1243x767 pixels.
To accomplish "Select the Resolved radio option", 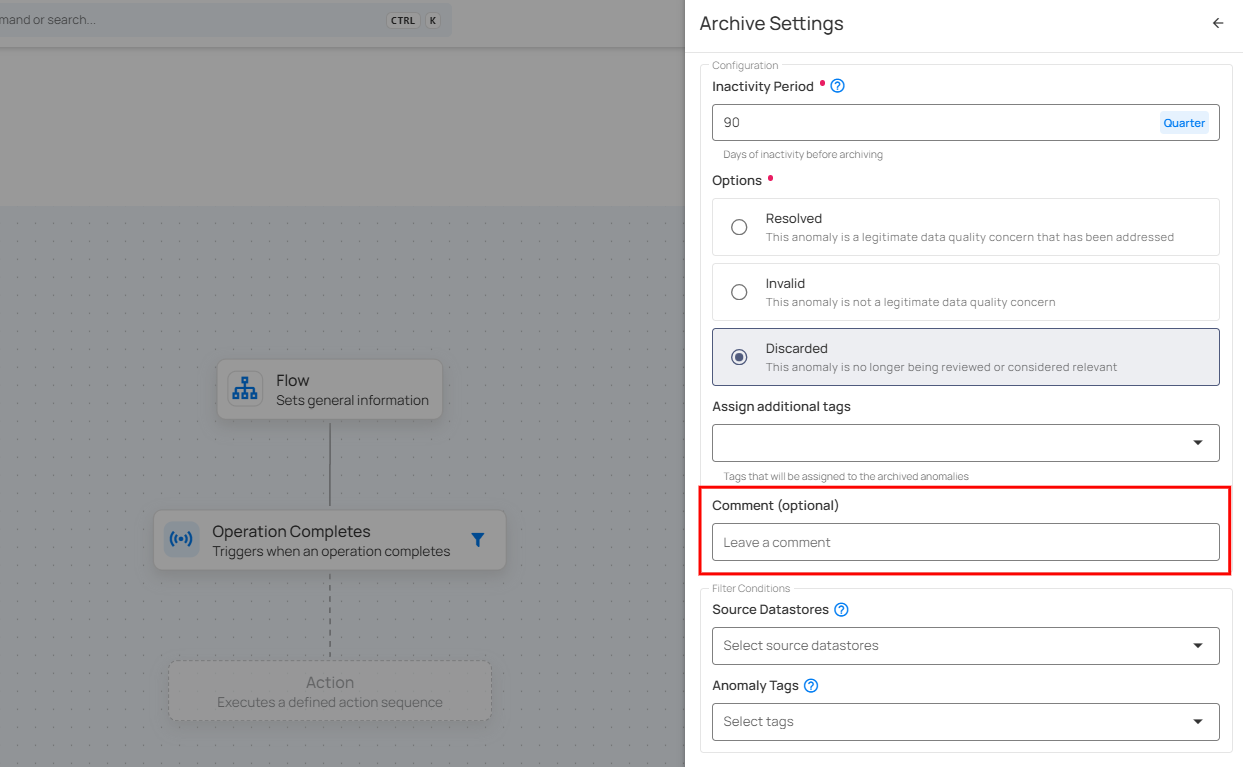I will [739, 227].
